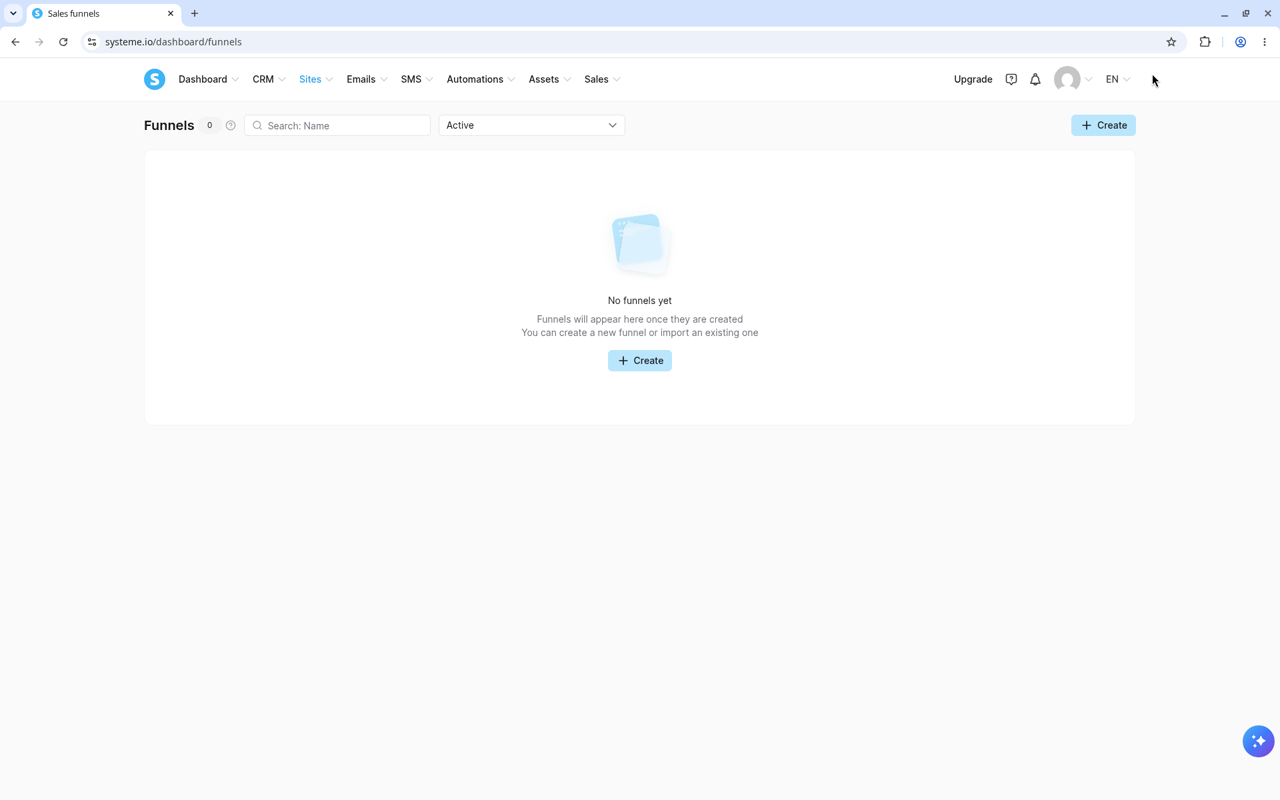The image size is (1280, 800).
Task: Click the Create button under No funnels yet
Action: pyautogui.click(x=640, y=360)
